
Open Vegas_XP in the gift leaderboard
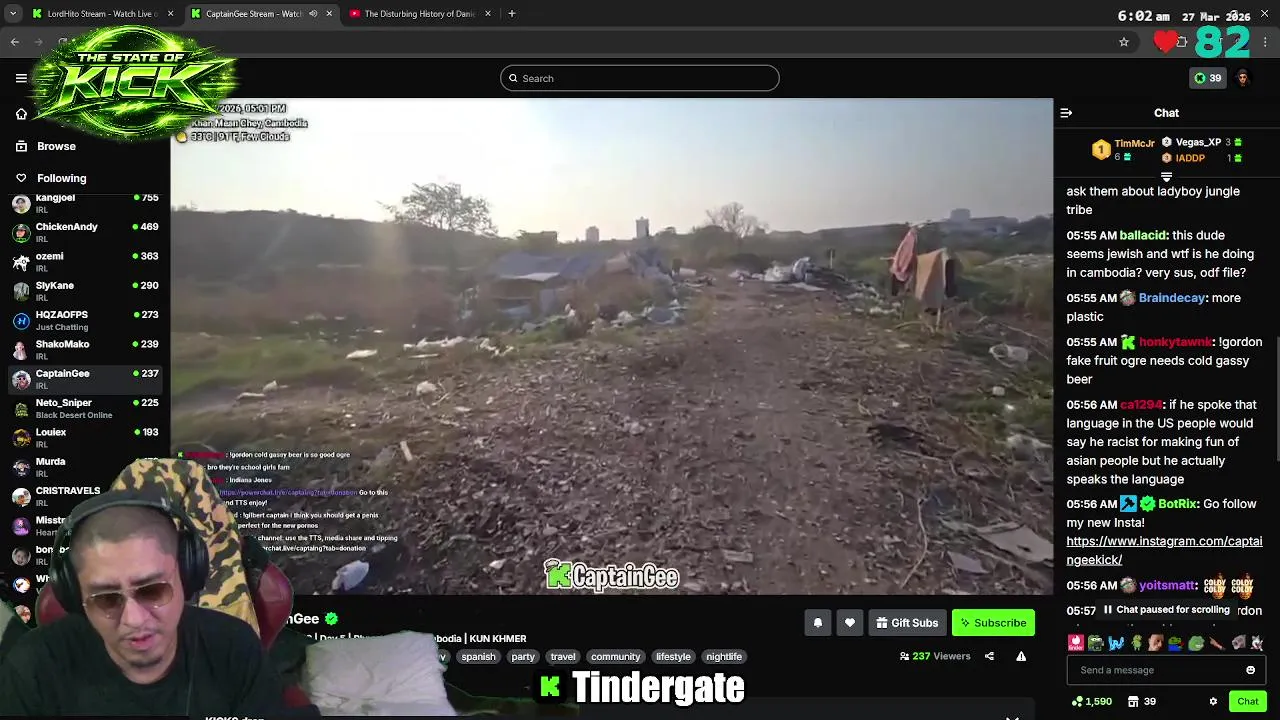coord(1198,143)
